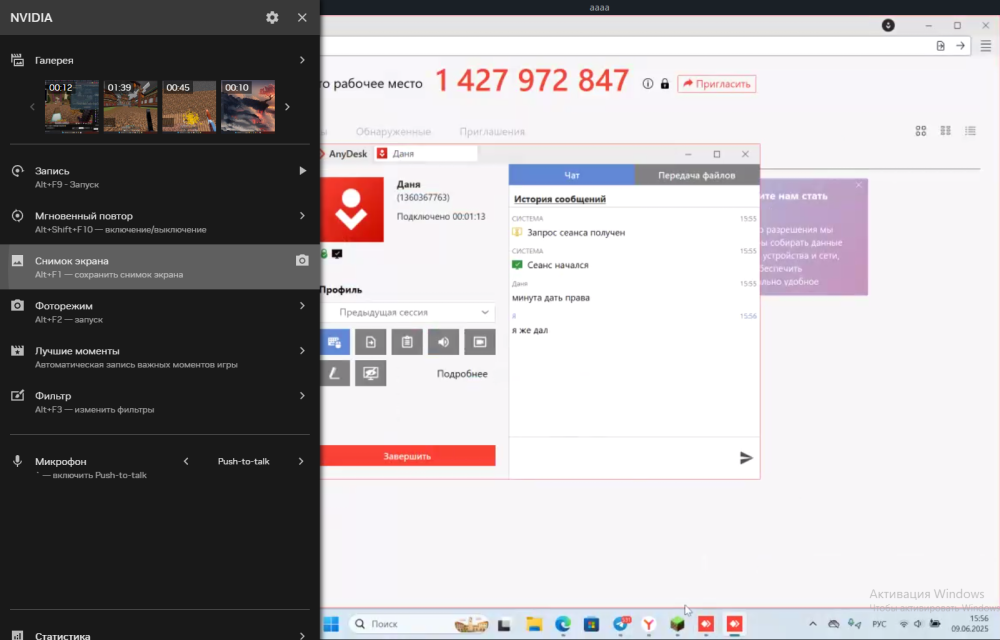This screenshot has height=640, width=1000.
Task: Select the Даня session tab
Action: pos(426,154)
